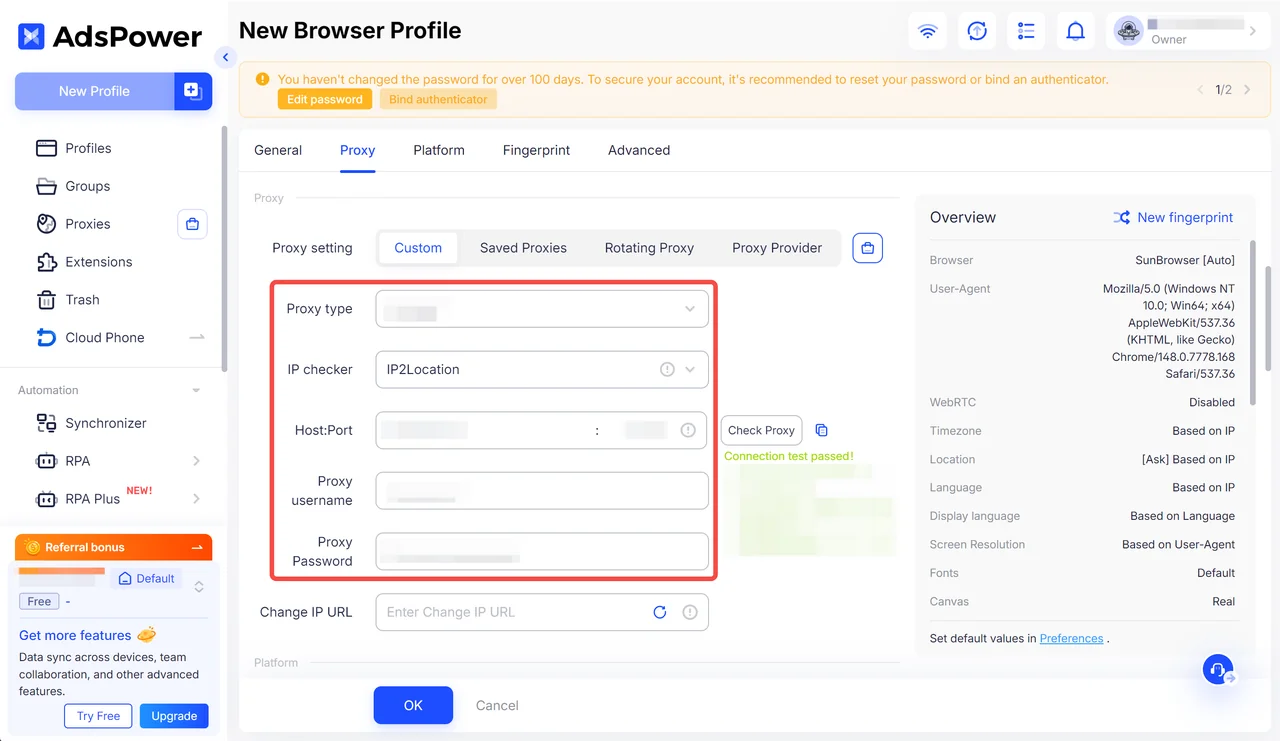Click the Try Free button
The width and height of the screenshot is (1280, 741).
(x=98, y=716)
